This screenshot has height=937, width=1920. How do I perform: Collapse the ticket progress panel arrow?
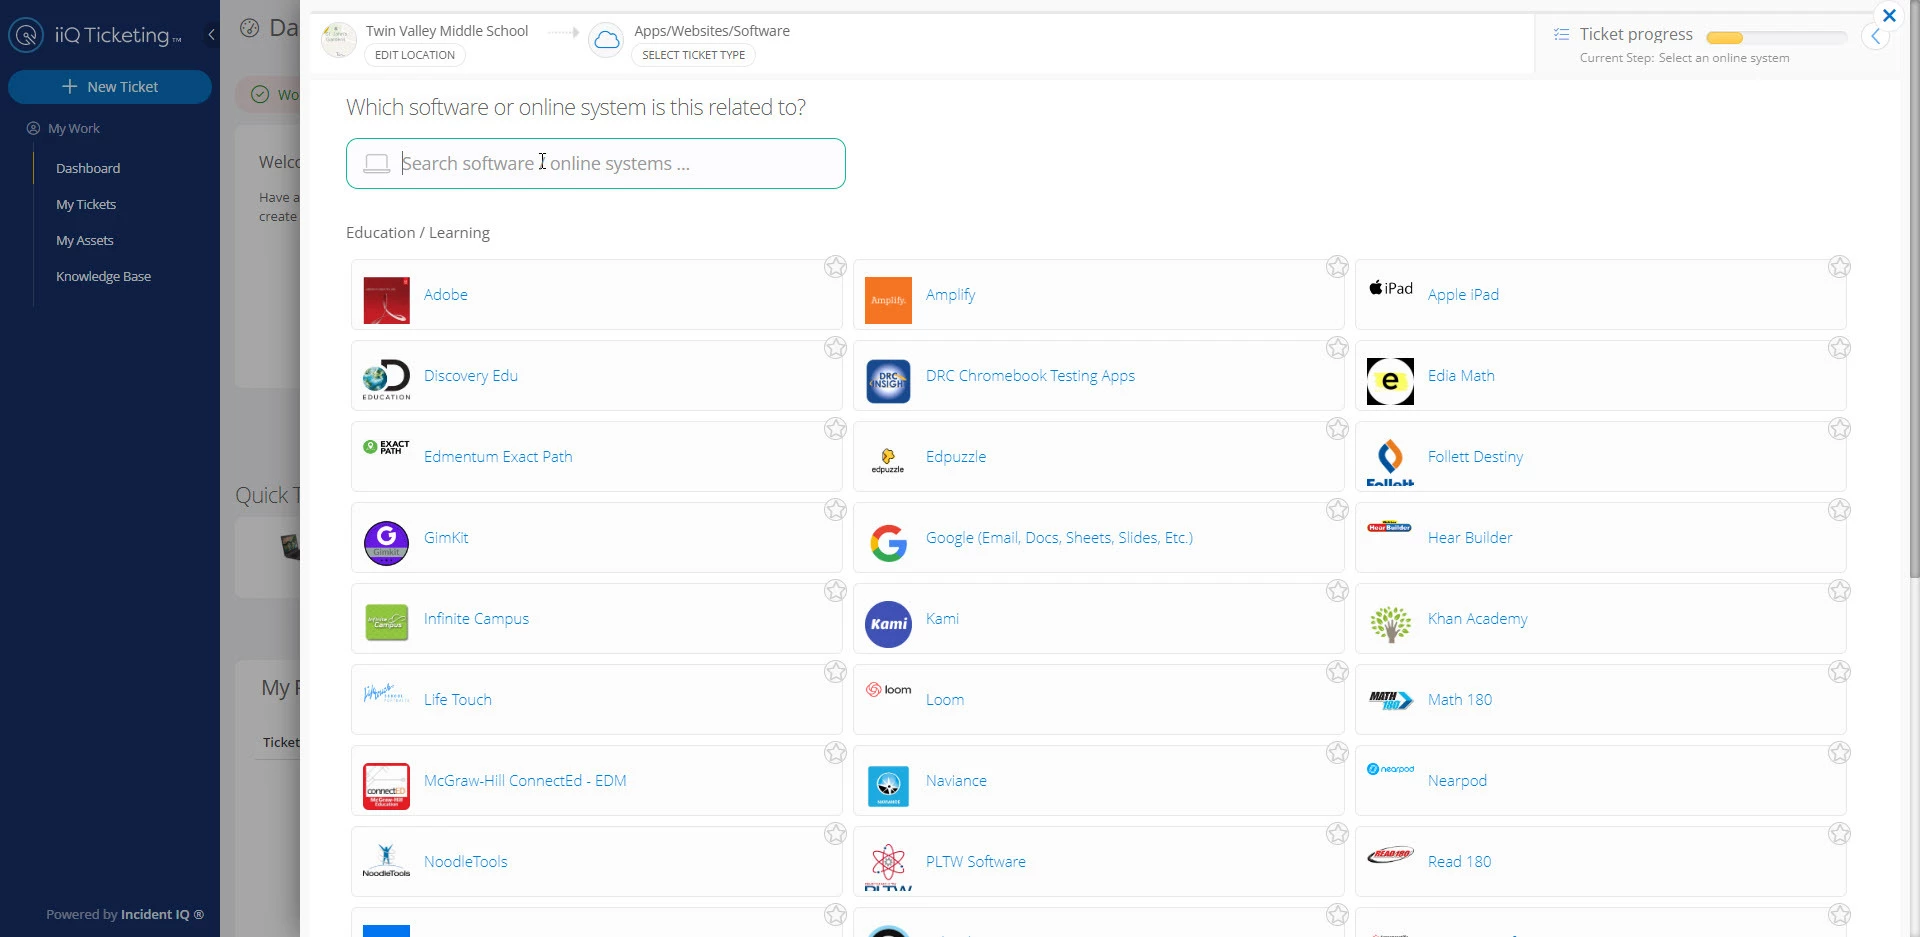point(1876,37)
